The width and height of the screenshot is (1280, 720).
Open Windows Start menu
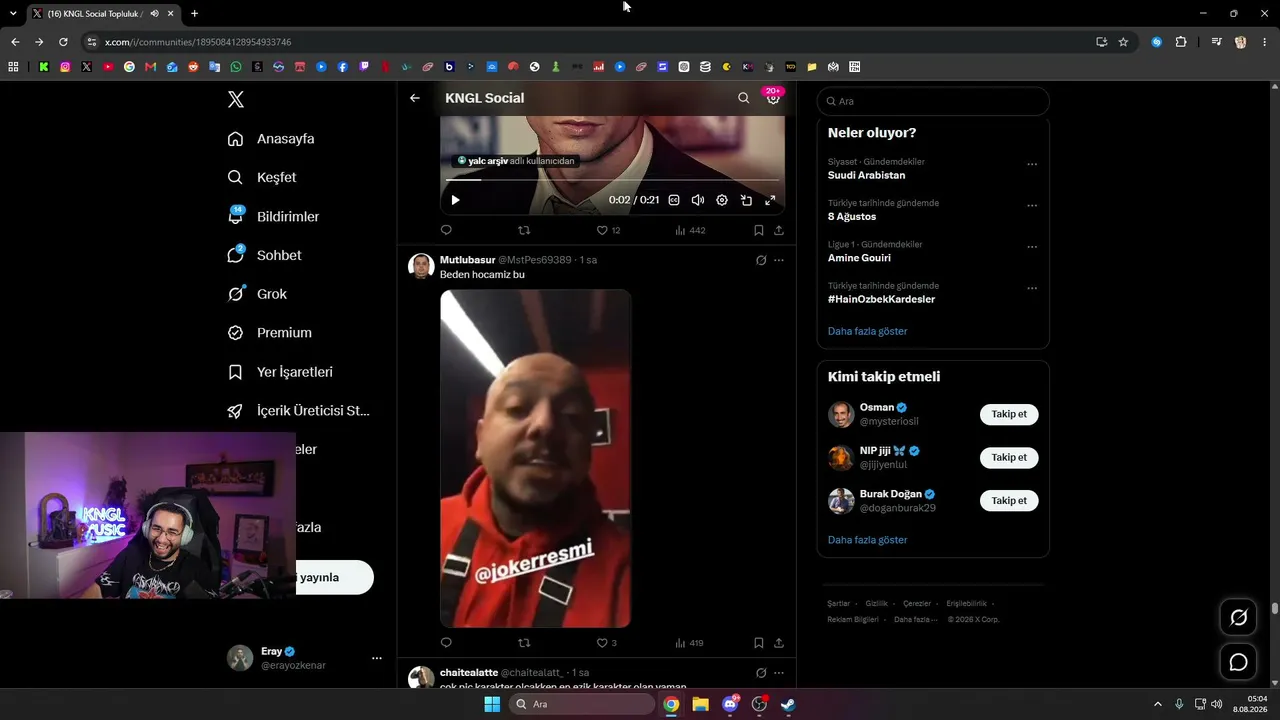click(x=492, y=704)
